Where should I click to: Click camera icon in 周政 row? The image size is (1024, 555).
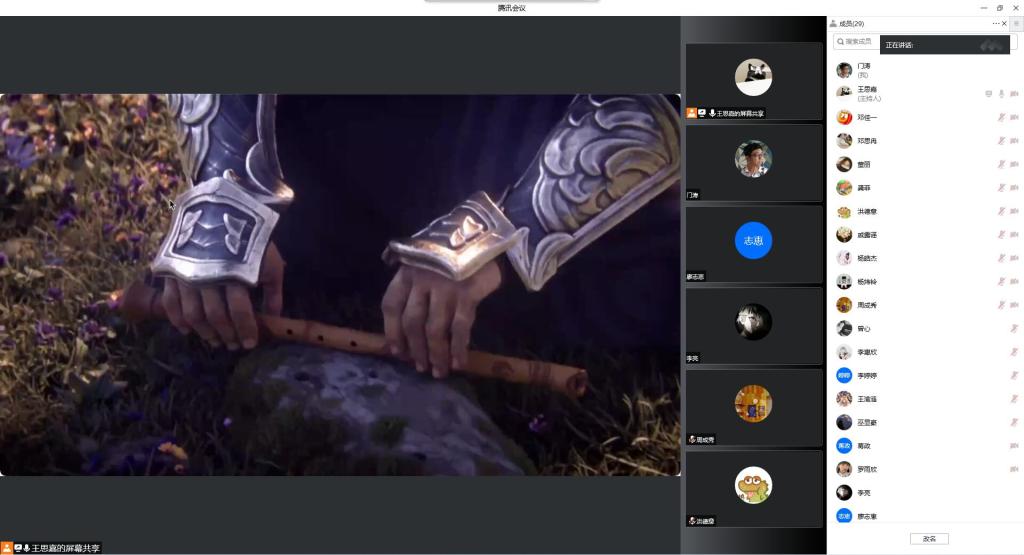1014,446
